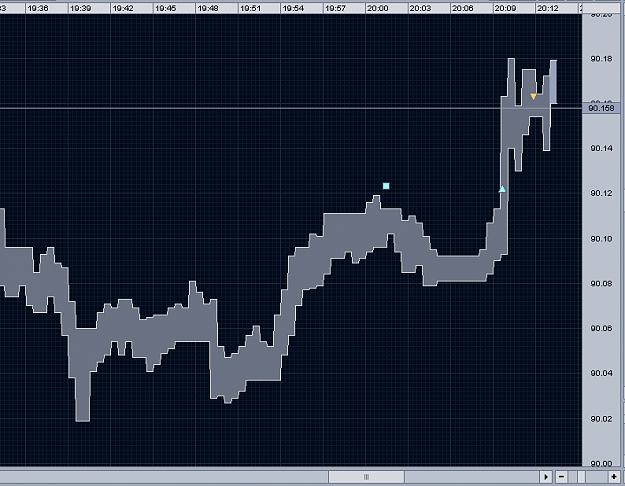Click the 19:39 time axis label

point(81,8)
